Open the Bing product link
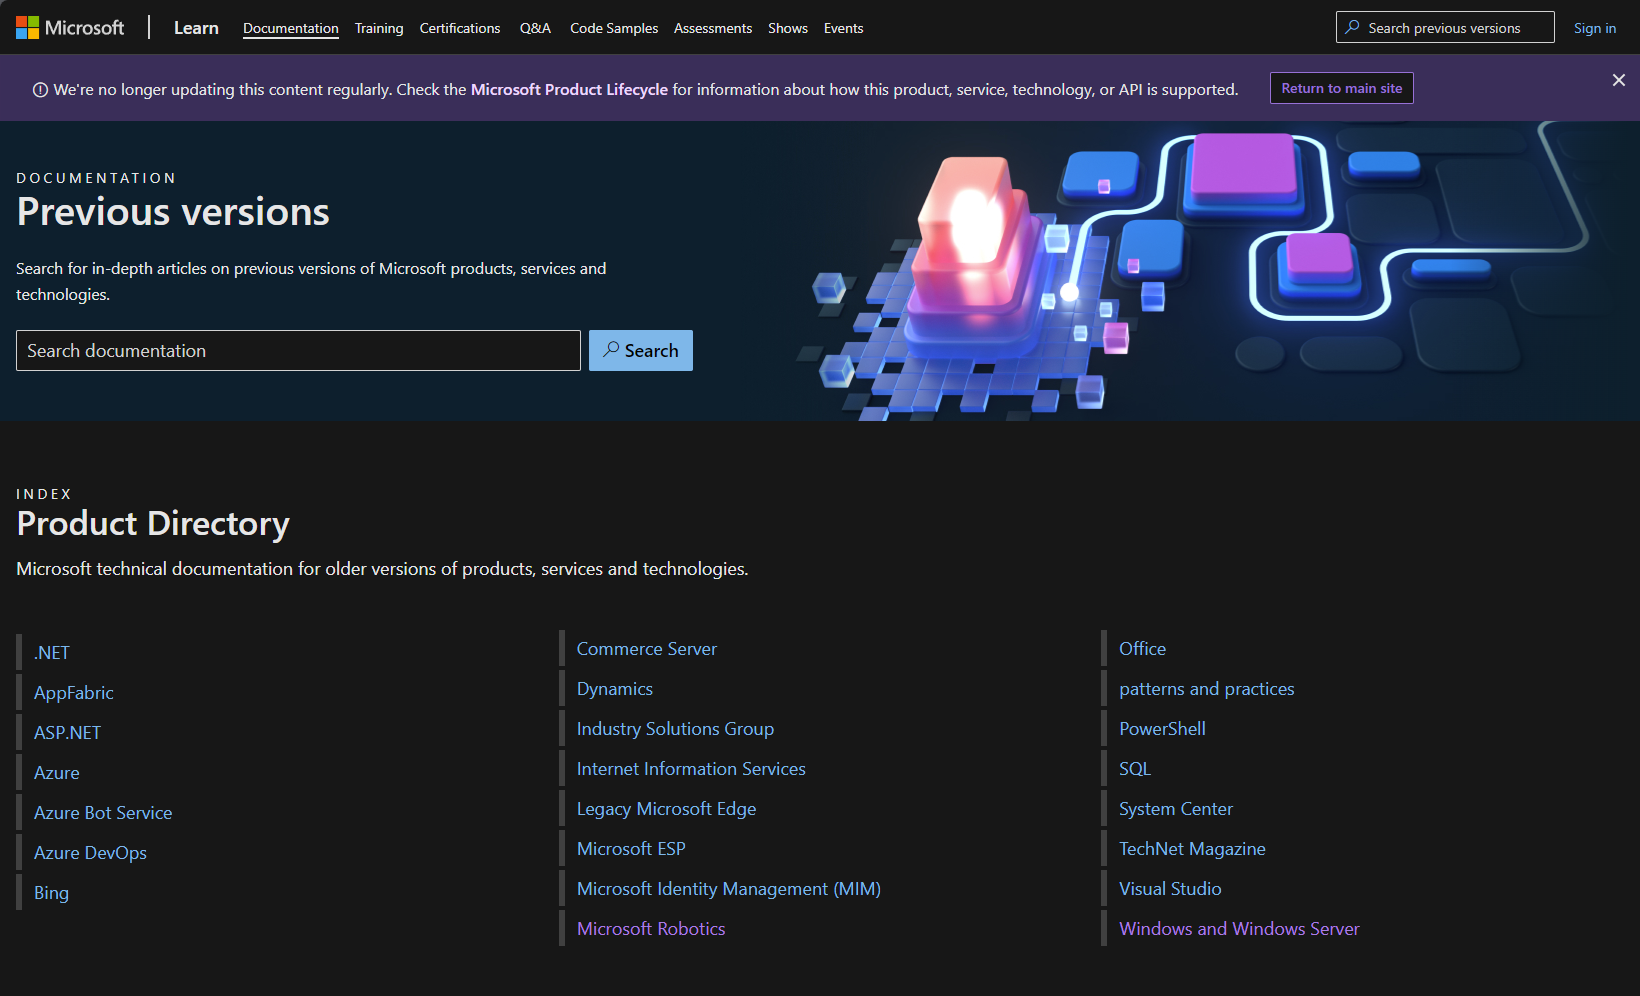 click(51, 893)
